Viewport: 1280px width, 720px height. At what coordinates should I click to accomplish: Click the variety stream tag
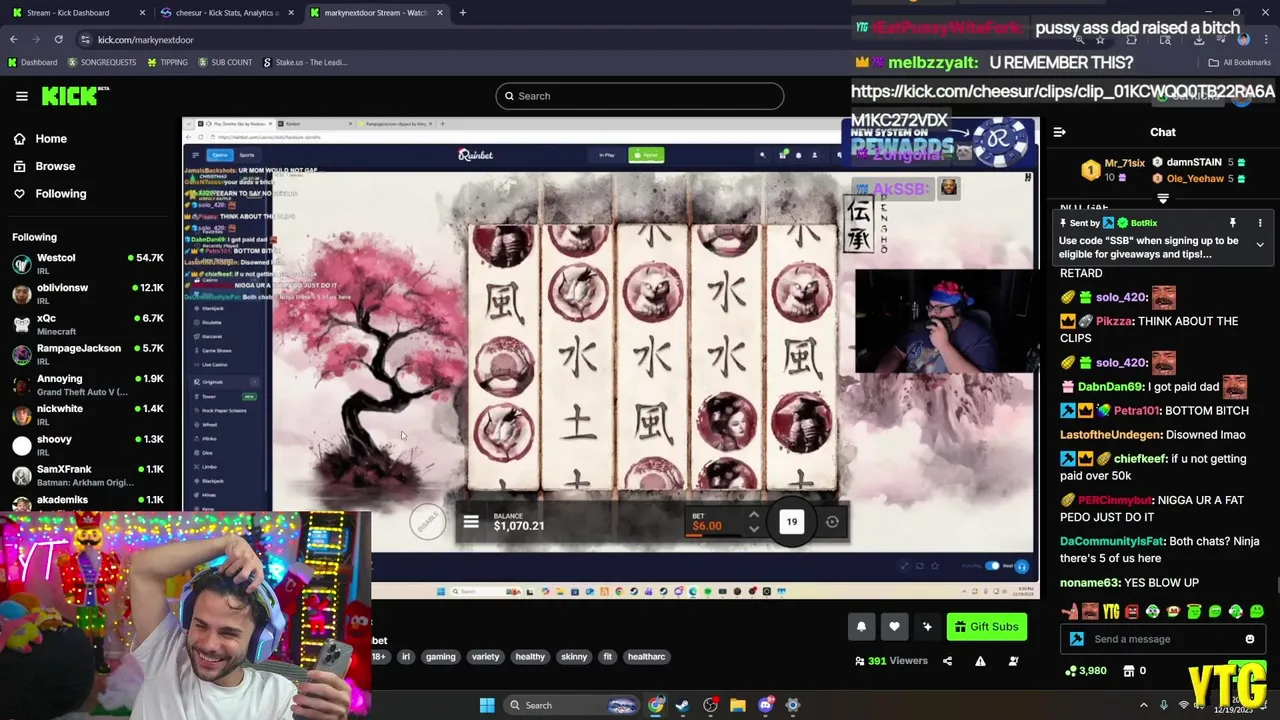click(485, 657)
